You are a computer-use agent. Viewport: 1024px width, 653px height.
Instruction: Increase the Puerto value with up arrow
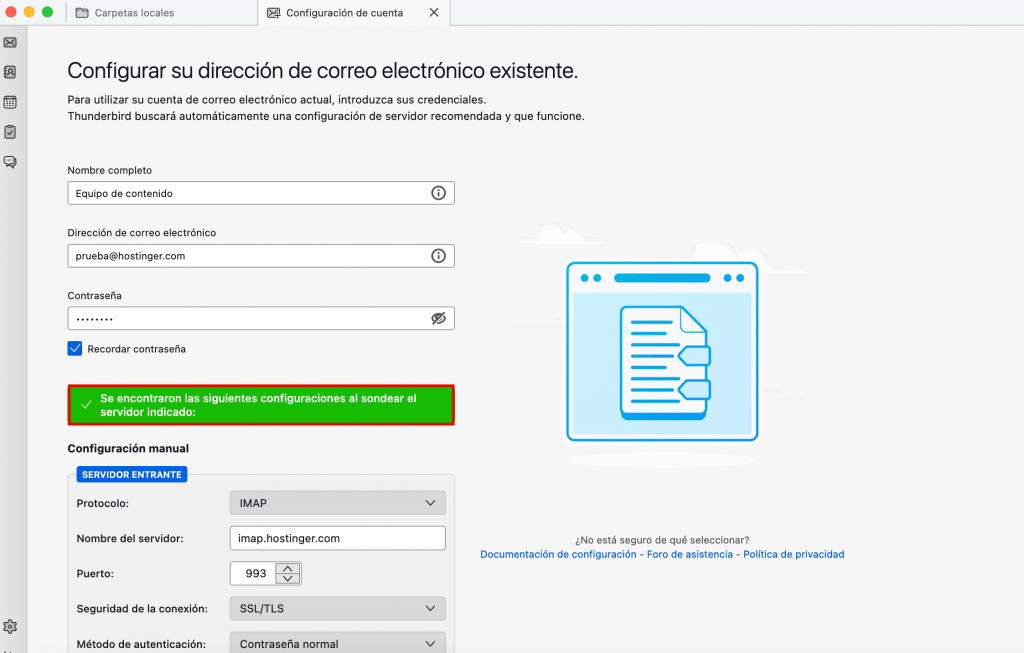pyautogui.click(x=288, y=568)
